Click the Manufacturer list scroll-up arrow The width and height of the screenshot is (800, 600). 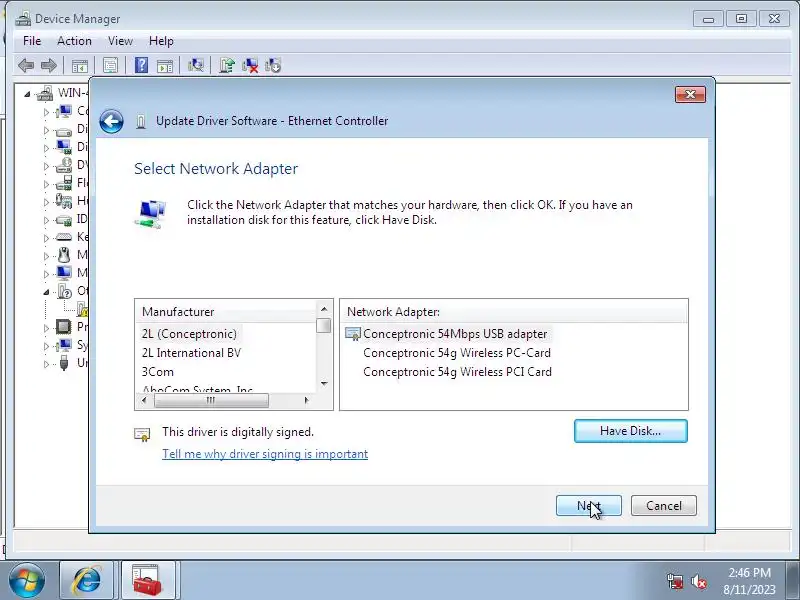323,309
